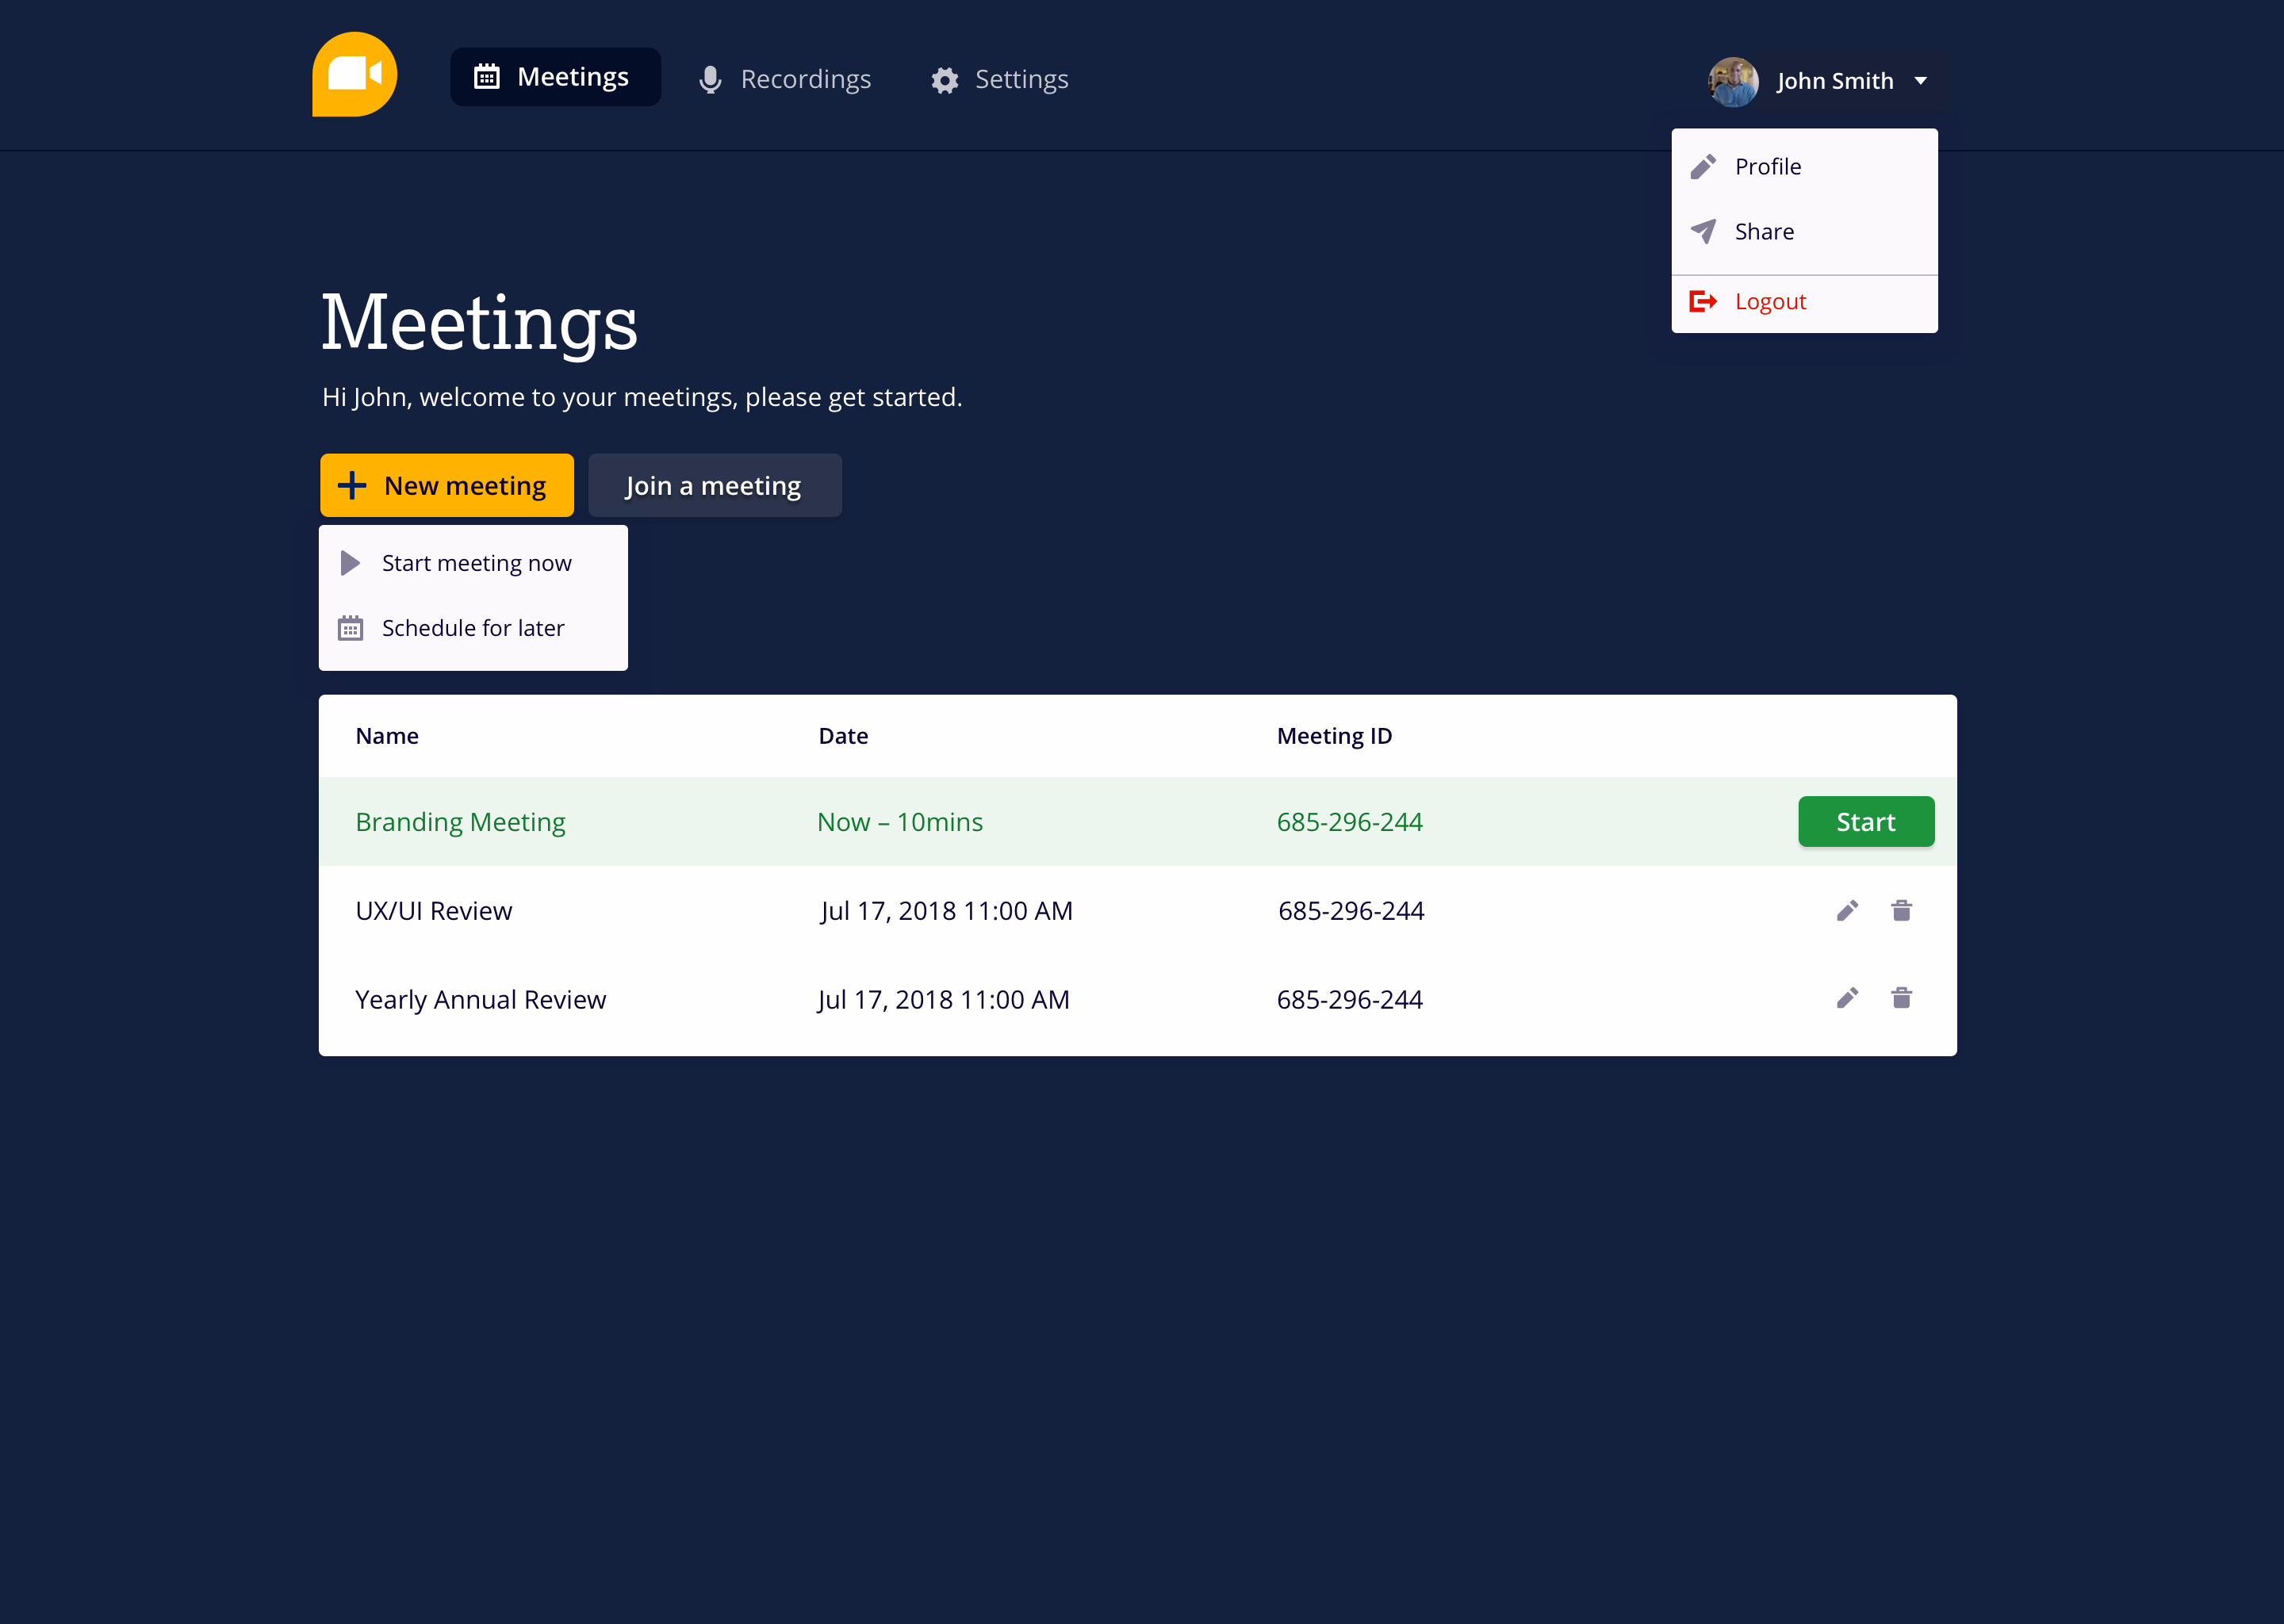This screenshot has height=1624, width=2284.
Task: Start the Branding Meeting
Action: 1866,821
